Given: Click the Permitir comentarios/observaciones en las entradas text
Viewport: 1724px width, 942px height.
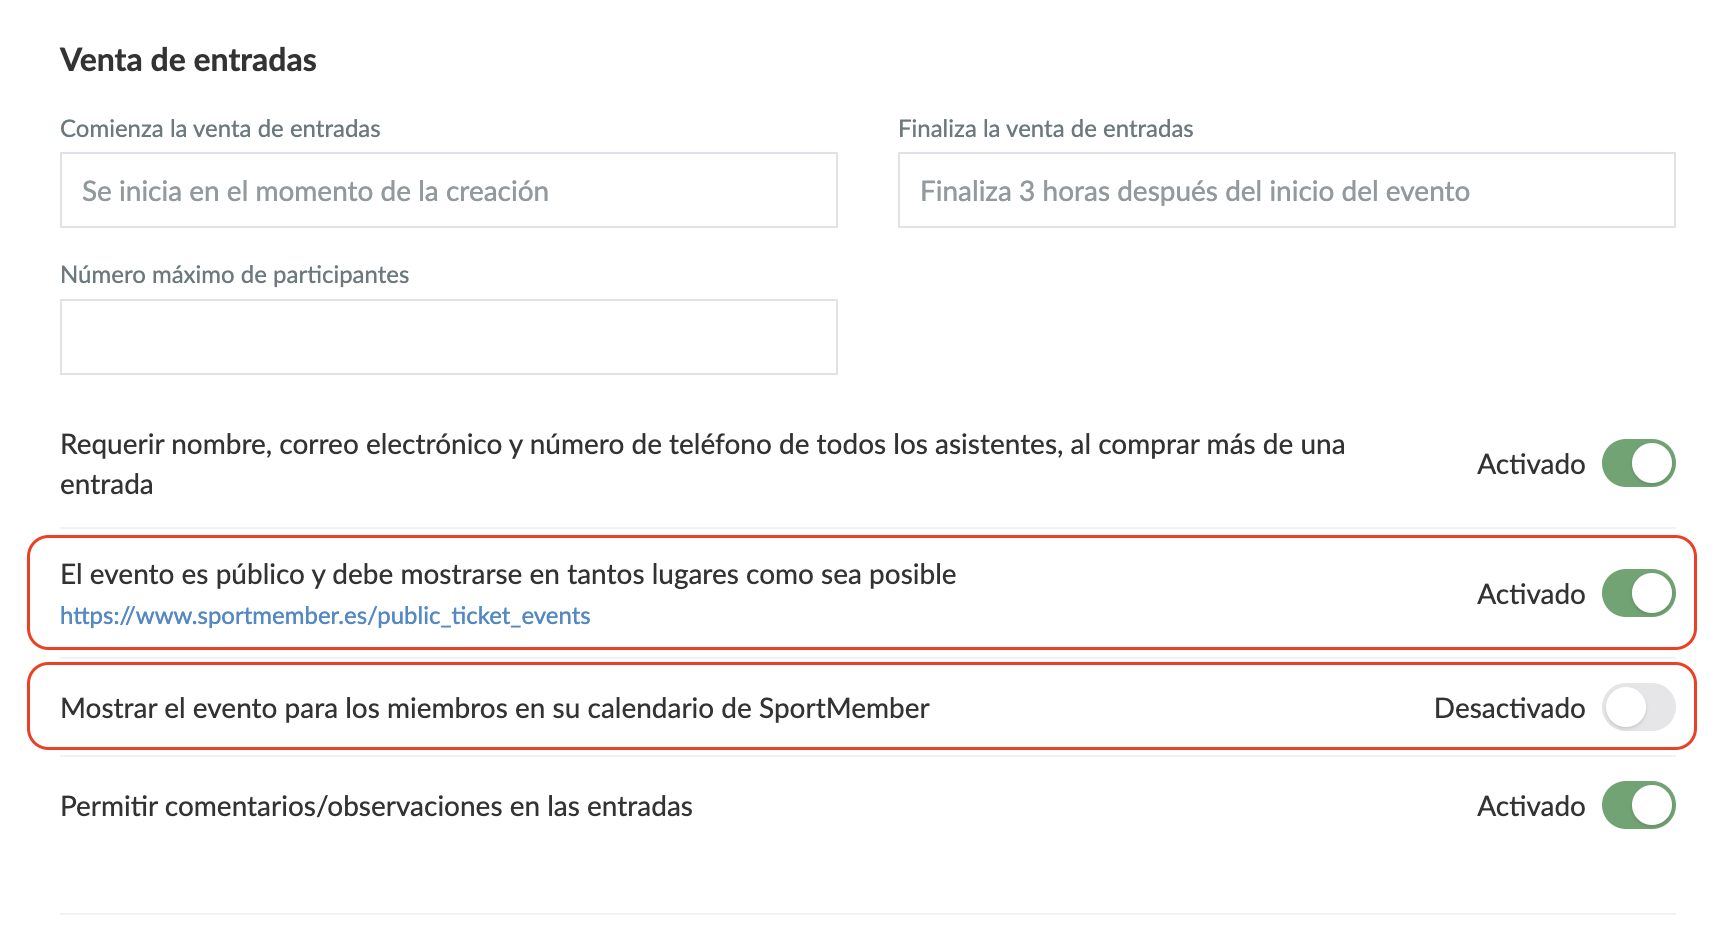Looking at the screenshot, I should (376, 806).
